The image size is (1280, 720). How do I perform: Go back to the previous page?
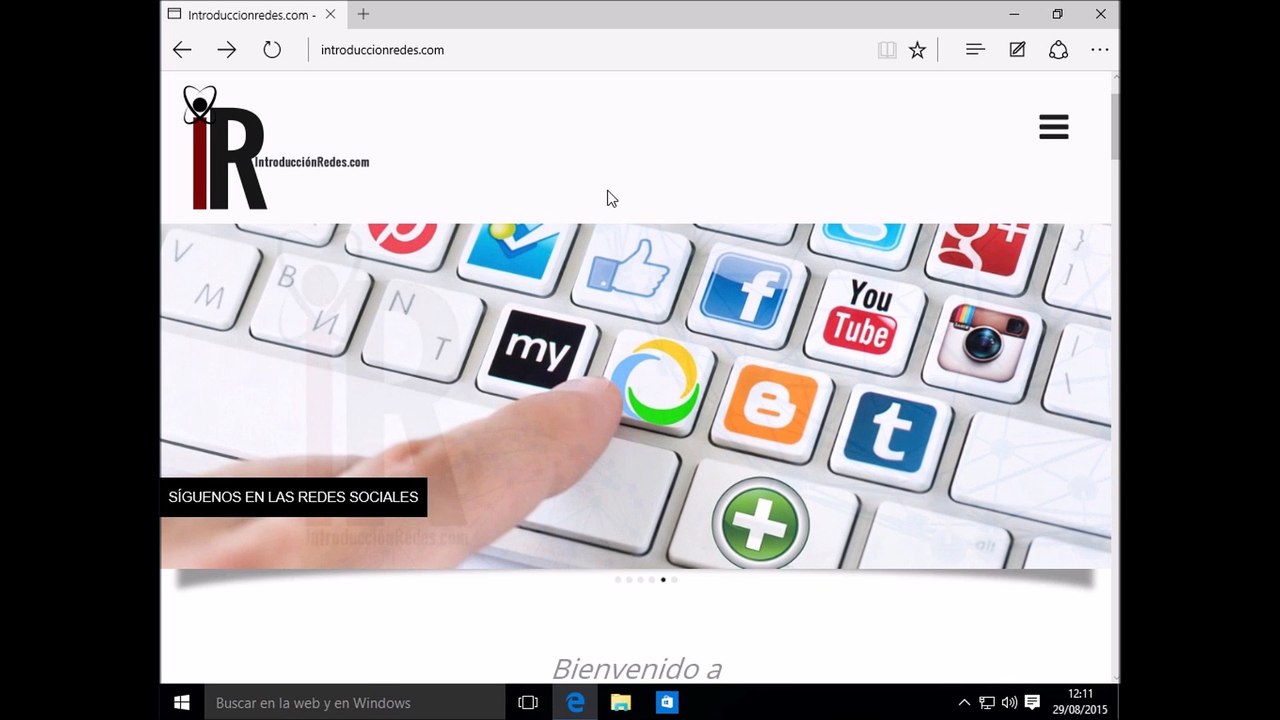[x=182, y=50]
